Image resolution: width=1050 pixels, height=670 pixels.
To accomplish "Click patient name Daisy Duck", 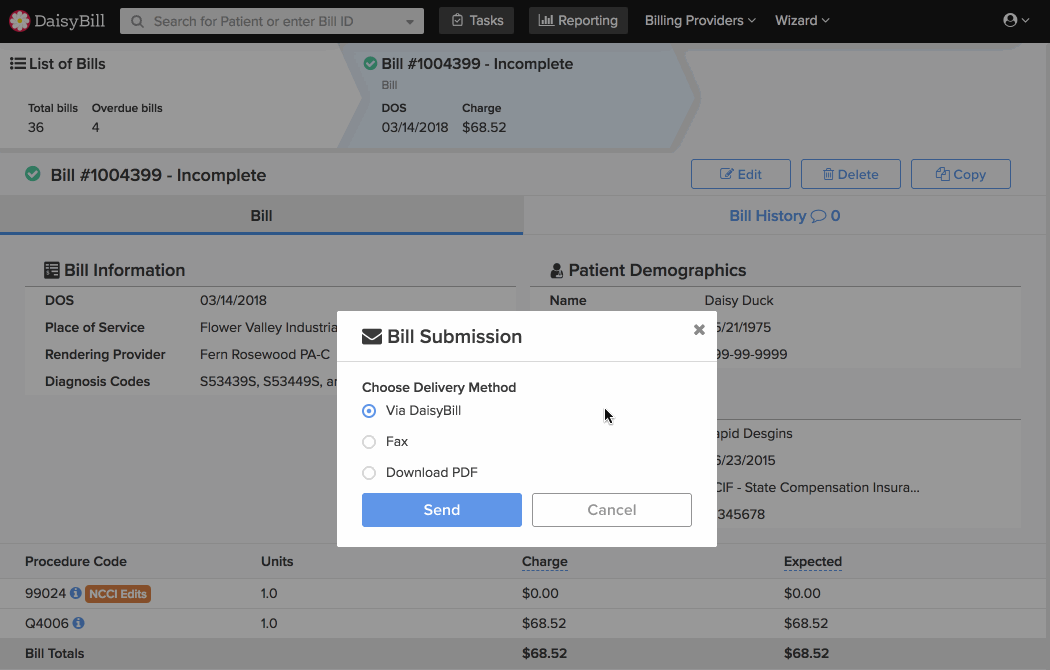I will click(739, 301).
